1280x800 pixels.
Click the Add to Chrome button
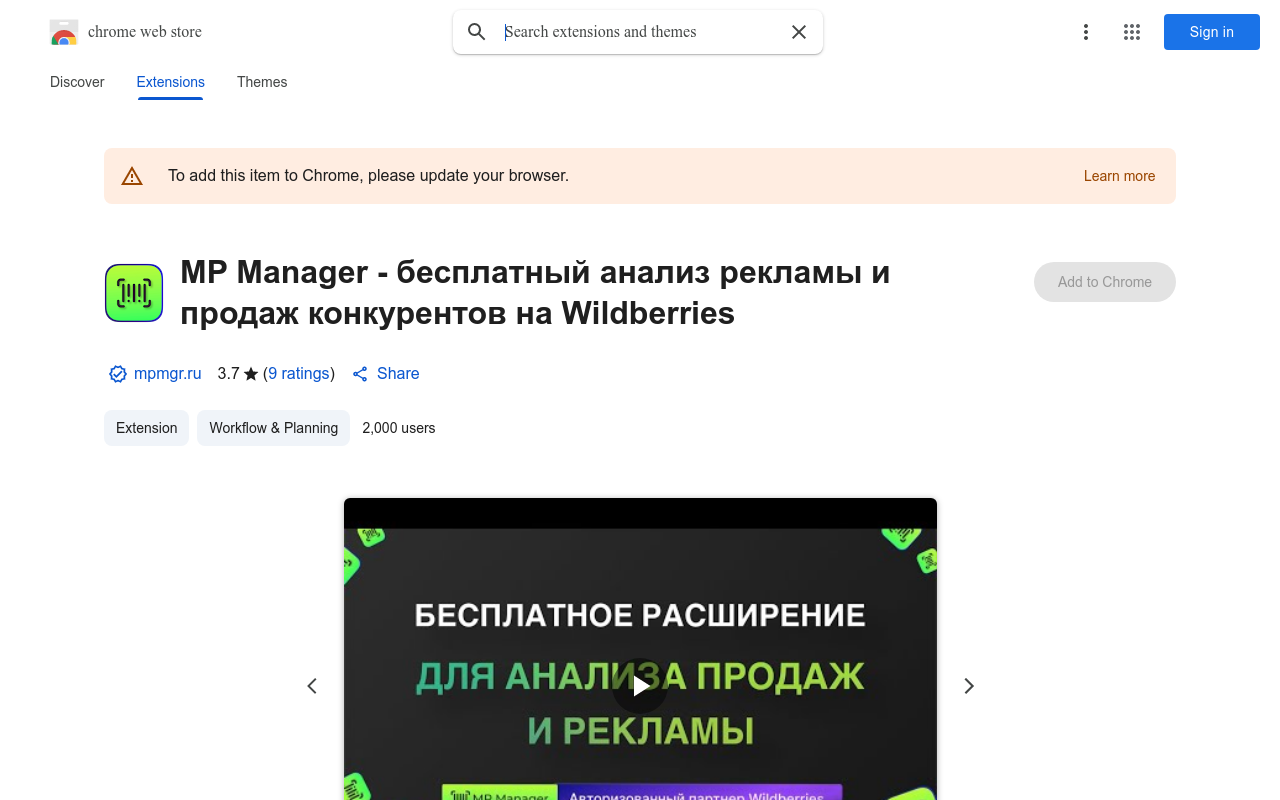coord(1105,282)
